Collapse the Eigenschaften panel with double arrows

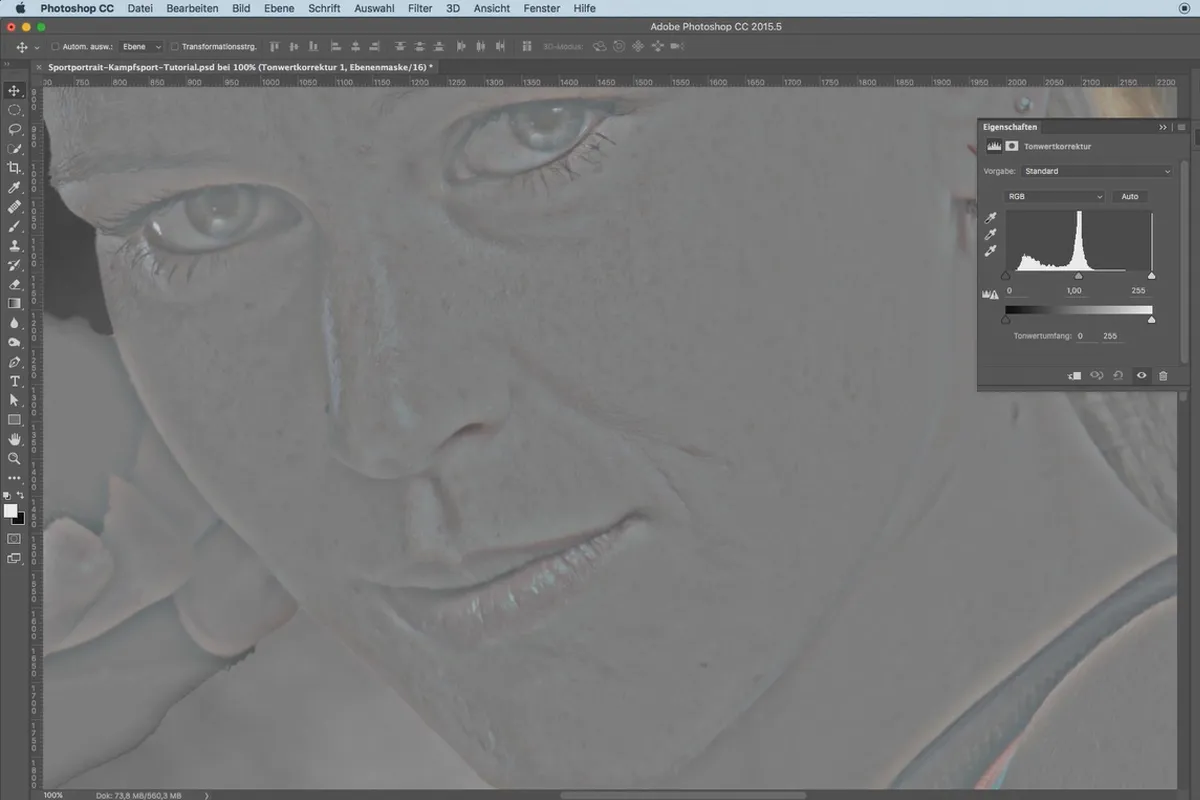coord(1163,127)
